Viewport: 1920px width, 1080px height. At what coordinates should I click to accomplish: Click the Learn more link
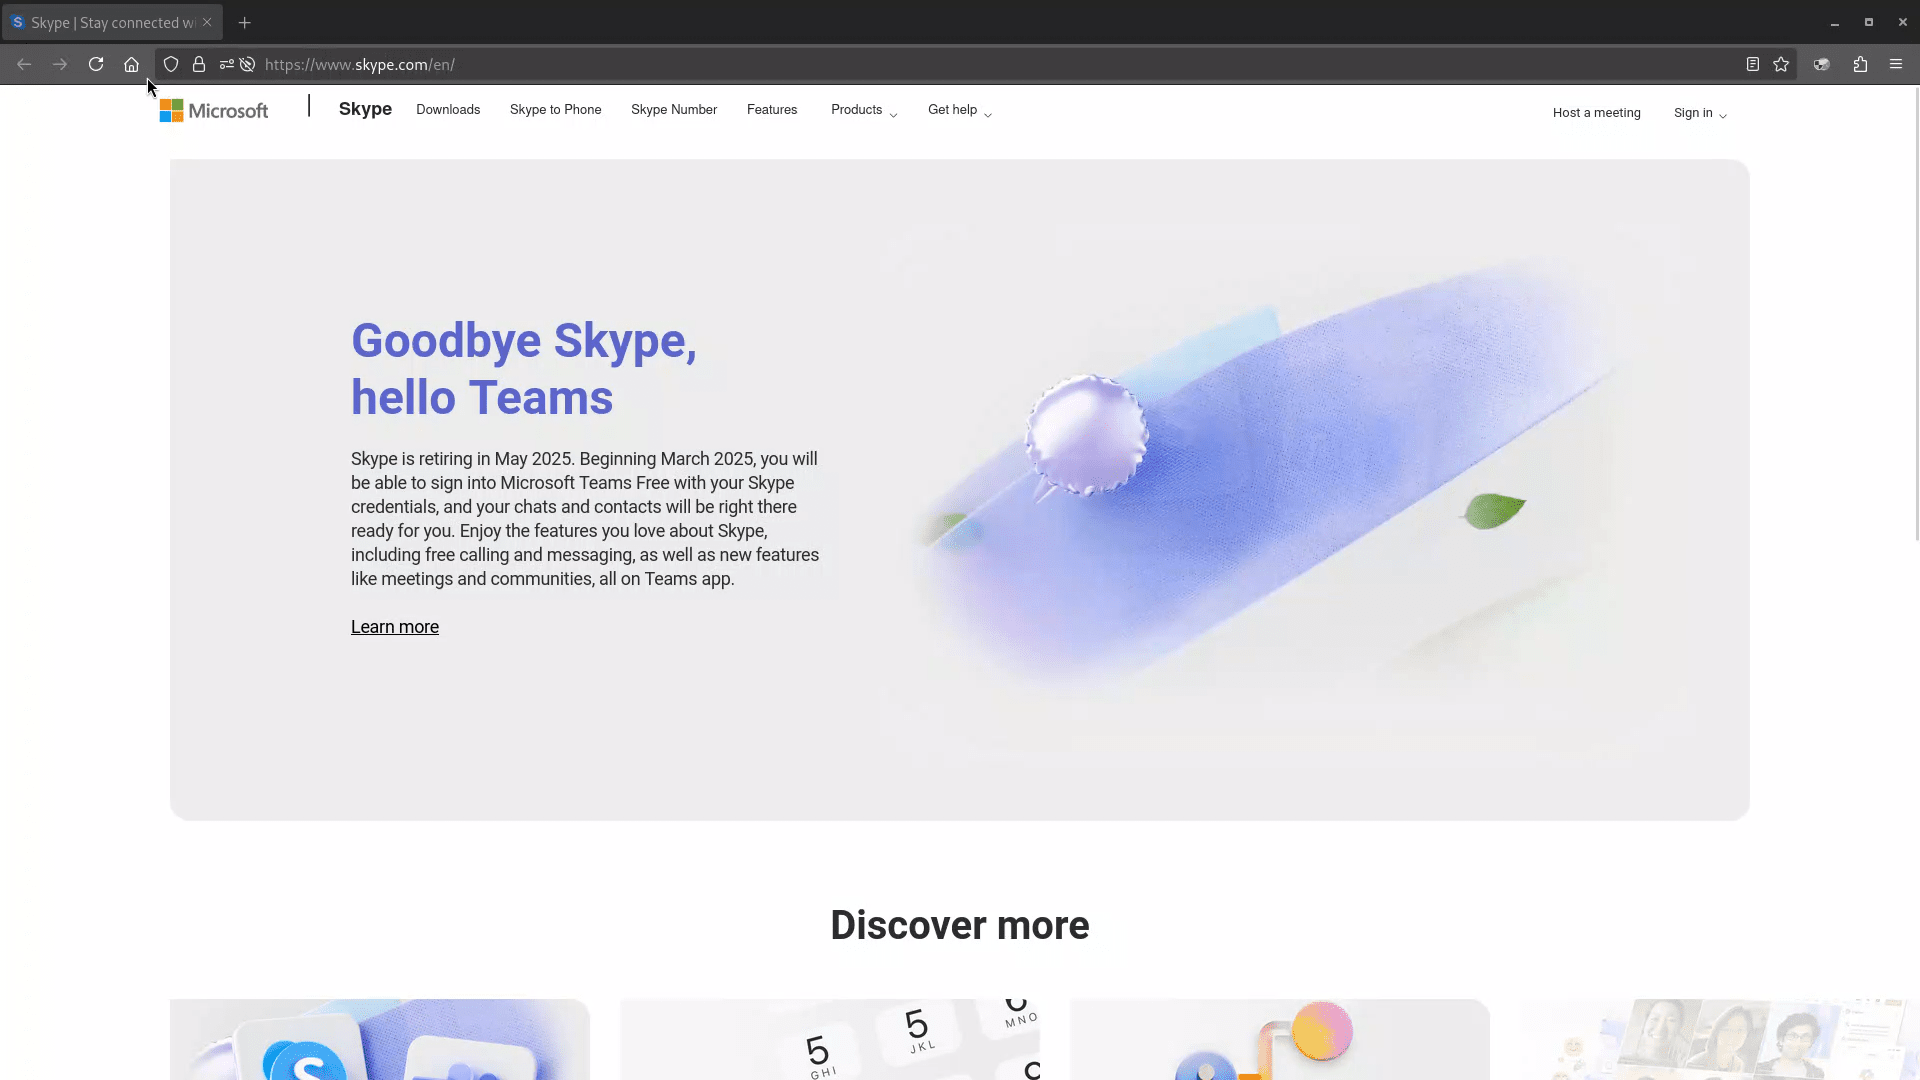pos(395,627)
